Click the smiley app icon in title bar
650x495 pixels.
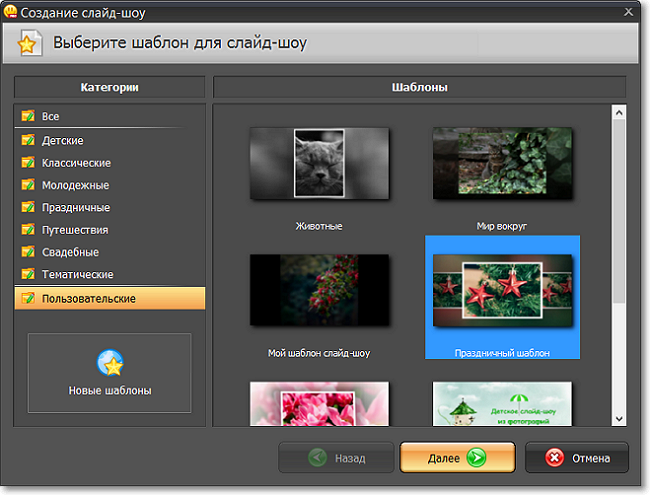tap(10, 10)
